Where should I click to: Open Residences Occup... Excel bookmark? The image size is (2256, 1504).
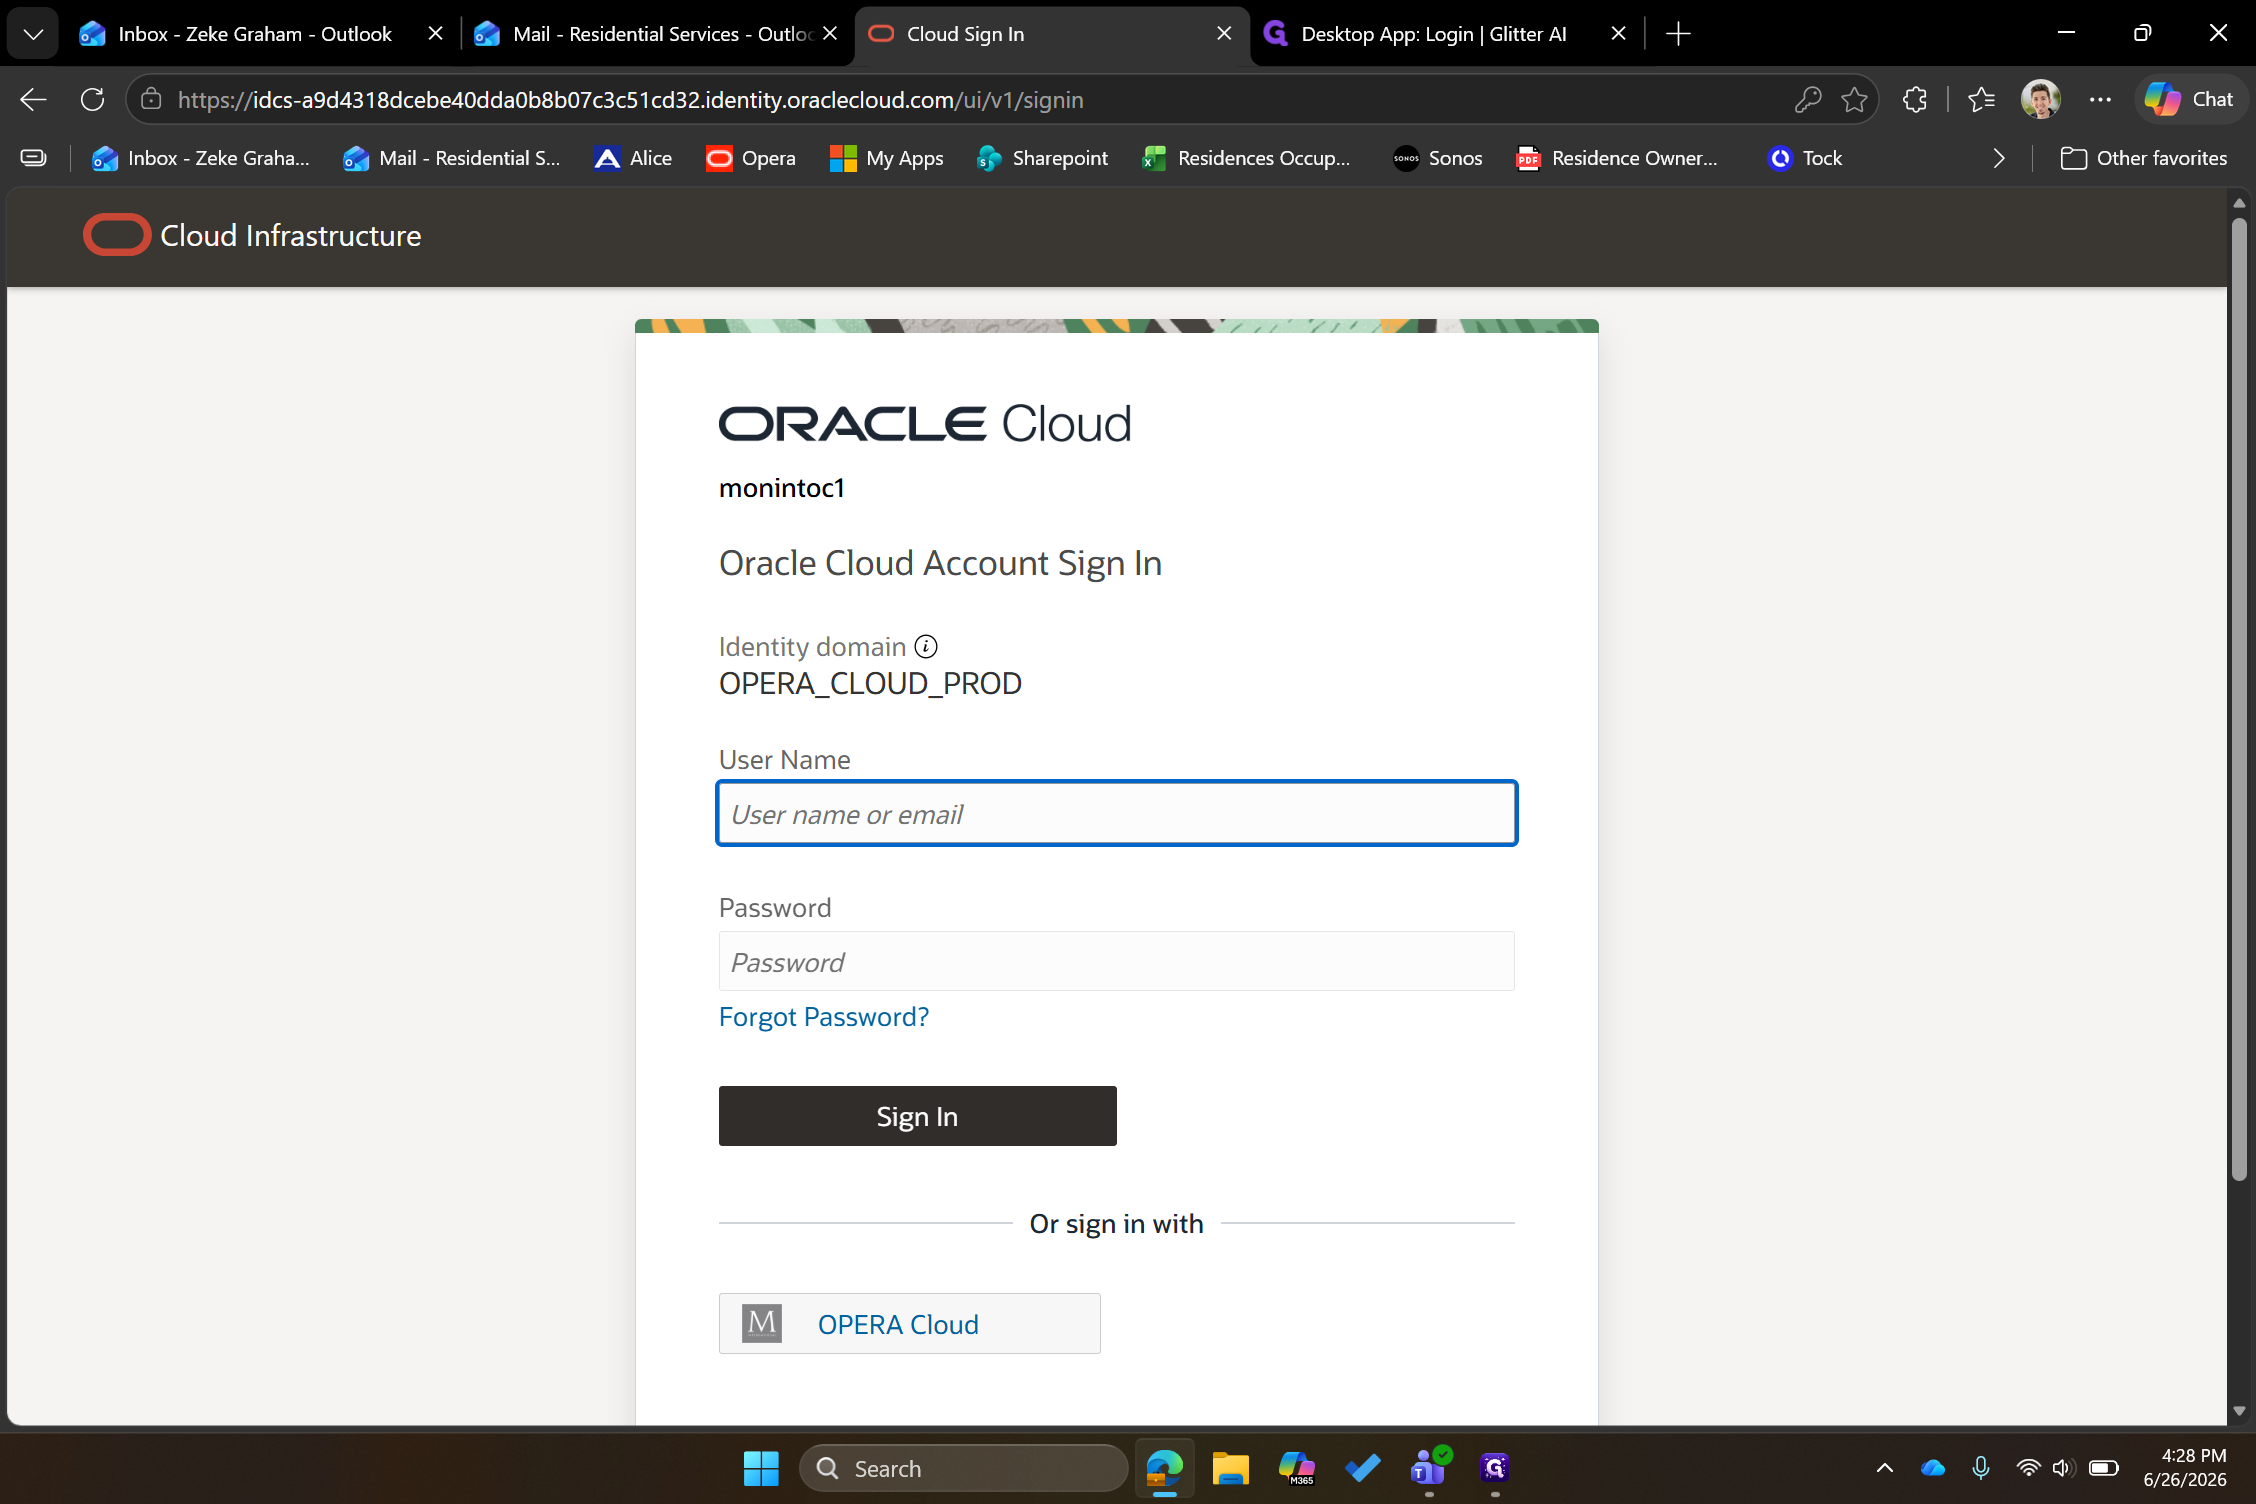[1247, 158]
